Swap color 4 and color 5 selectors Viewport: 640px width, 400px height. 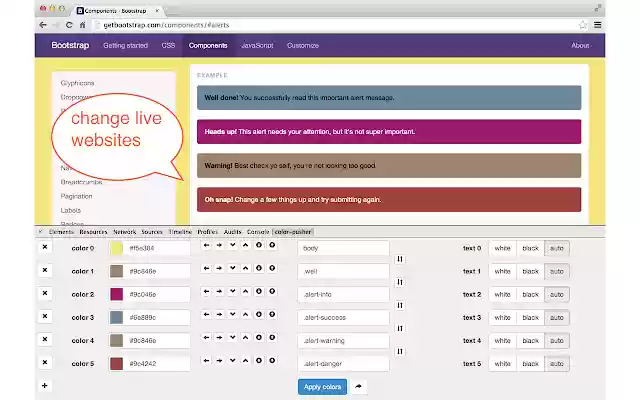tap(400, 351)
